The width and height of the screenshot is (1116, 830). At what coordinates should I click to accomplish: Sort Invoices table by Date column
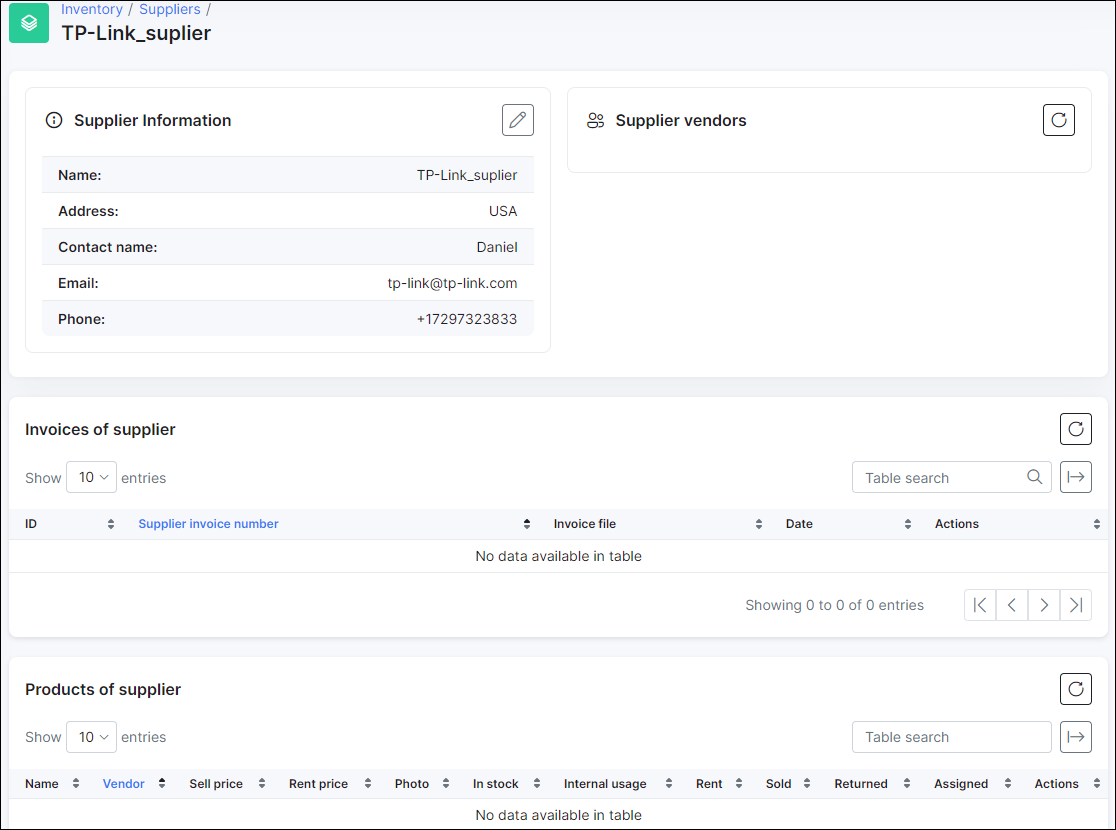(x=848, y=524)
